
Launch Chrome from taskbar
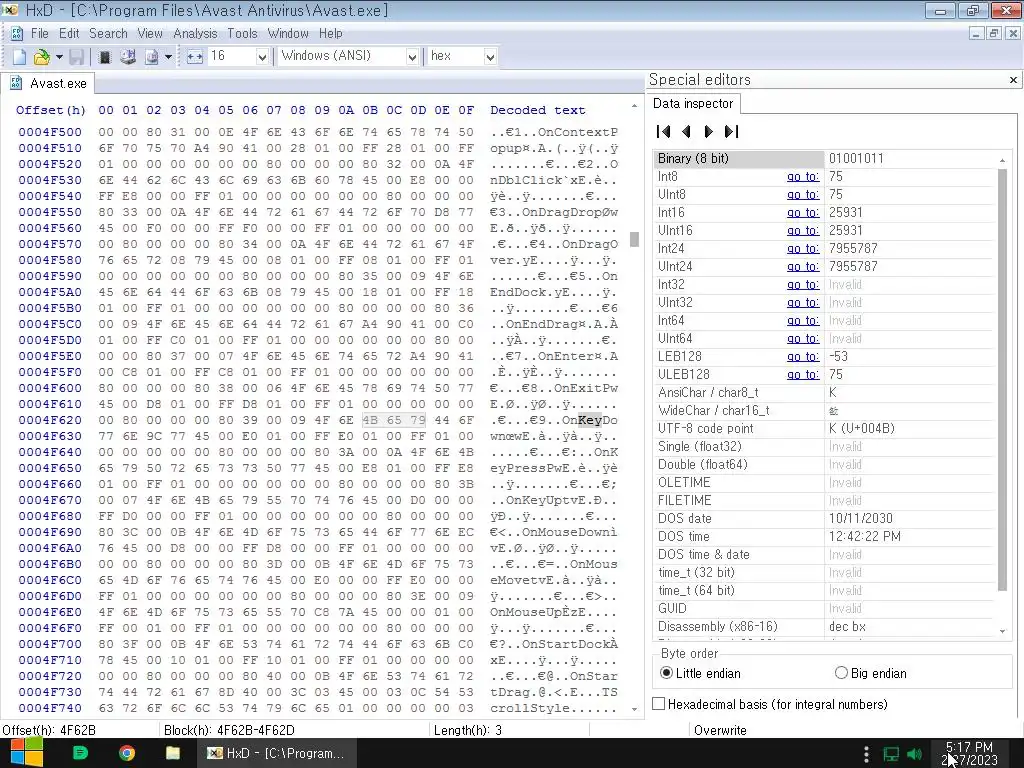(127, 753)
